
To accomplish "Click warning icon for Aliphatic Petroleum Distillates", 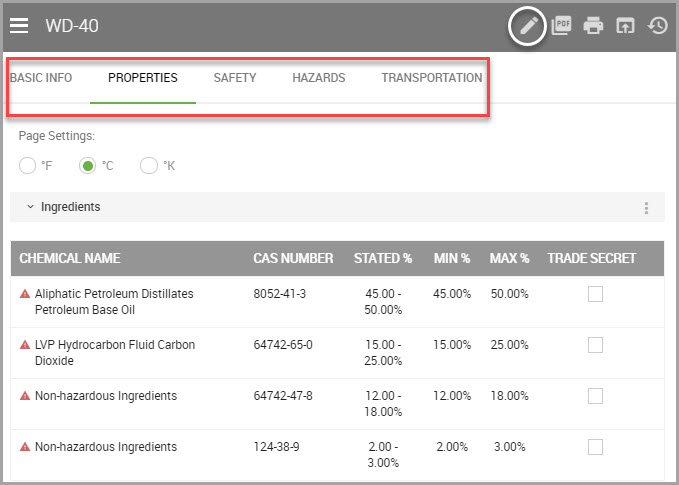I will pyautogui.click(x=25, y=294).
